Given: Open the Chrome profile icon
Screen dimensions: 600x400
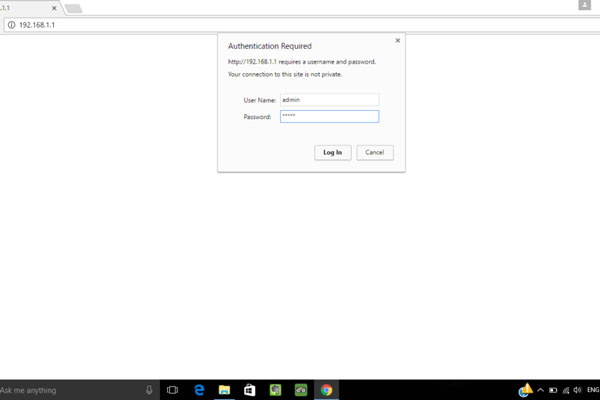Looking at the screenshot, I should coord(584,5).
